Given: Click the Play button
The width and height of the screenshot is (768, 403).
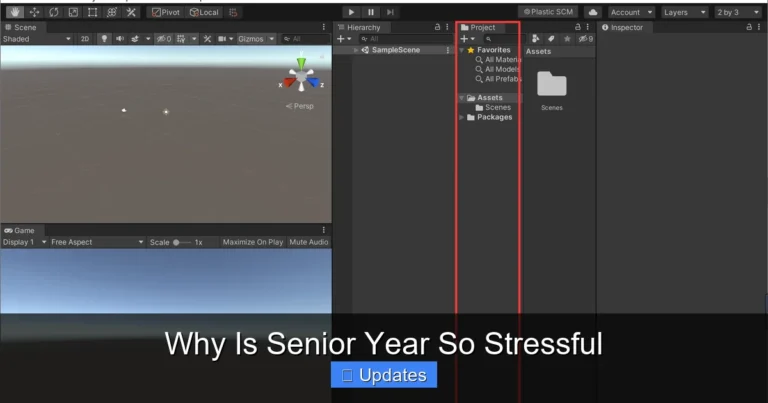Looking at the screenshot, I should click(351, 12).
